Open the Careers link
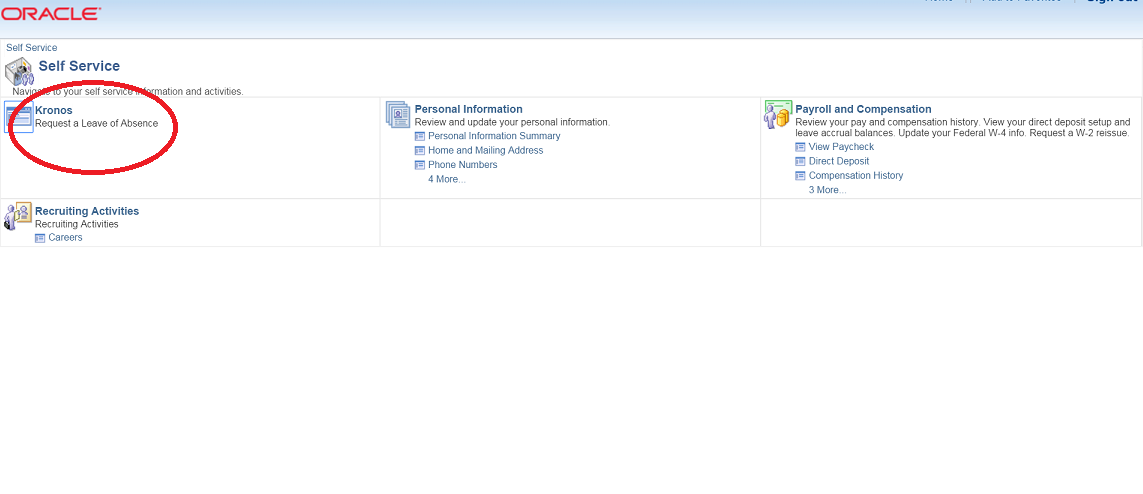 tap(66, 238)
